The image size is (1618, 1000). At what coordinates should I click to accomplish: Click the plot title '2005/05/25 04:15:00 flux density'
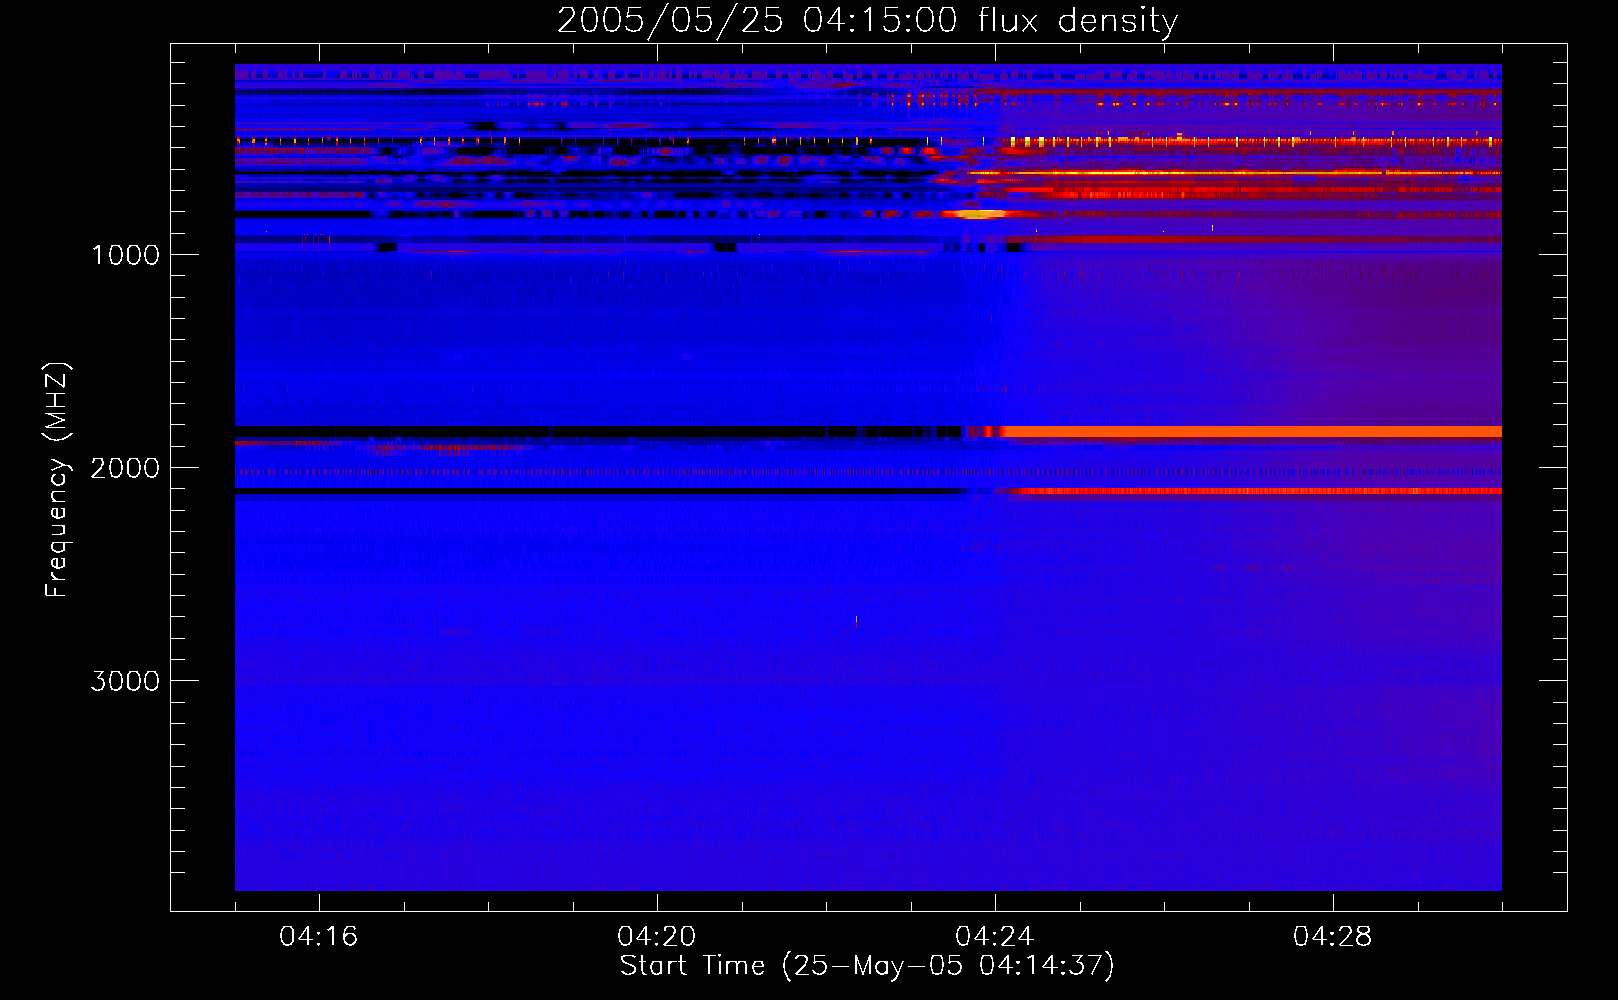coord(867,20)
